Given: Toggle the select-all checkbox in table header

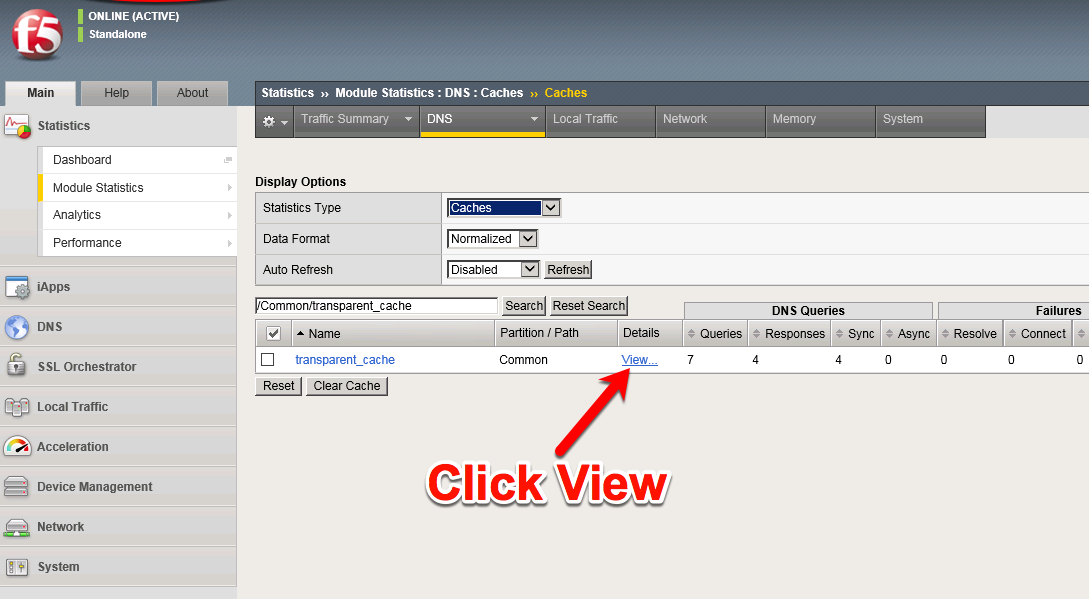Looking at the screenshot, I should (x=274, y=334).
